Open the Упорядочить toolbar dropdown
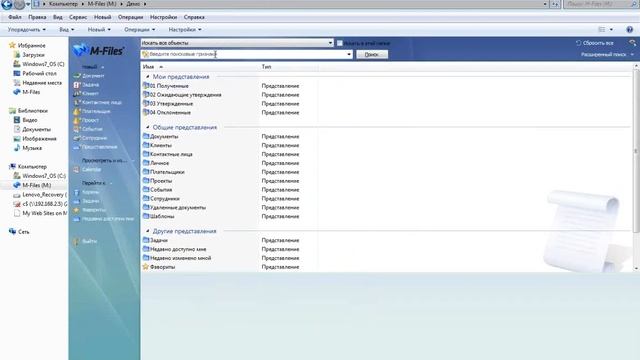This screenshot has width=640, height=360. [x=27, y=29]
